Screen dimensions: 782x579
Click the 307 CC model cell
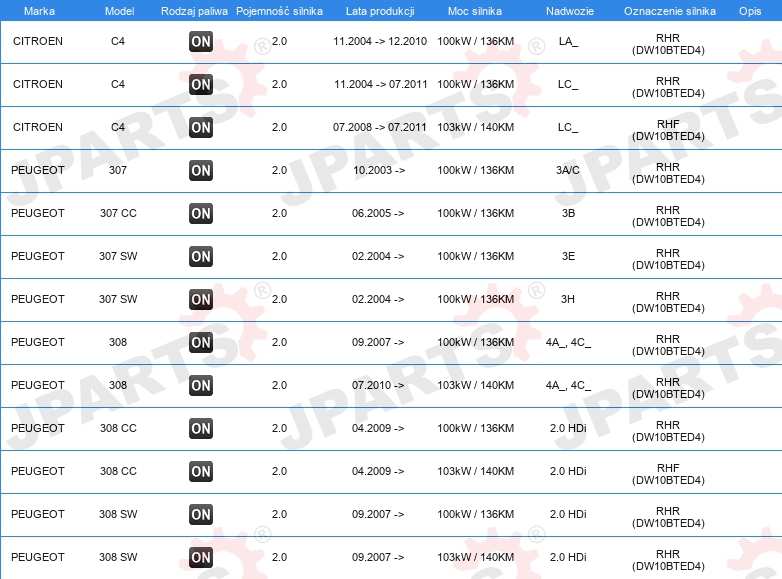tap(118, 213)
